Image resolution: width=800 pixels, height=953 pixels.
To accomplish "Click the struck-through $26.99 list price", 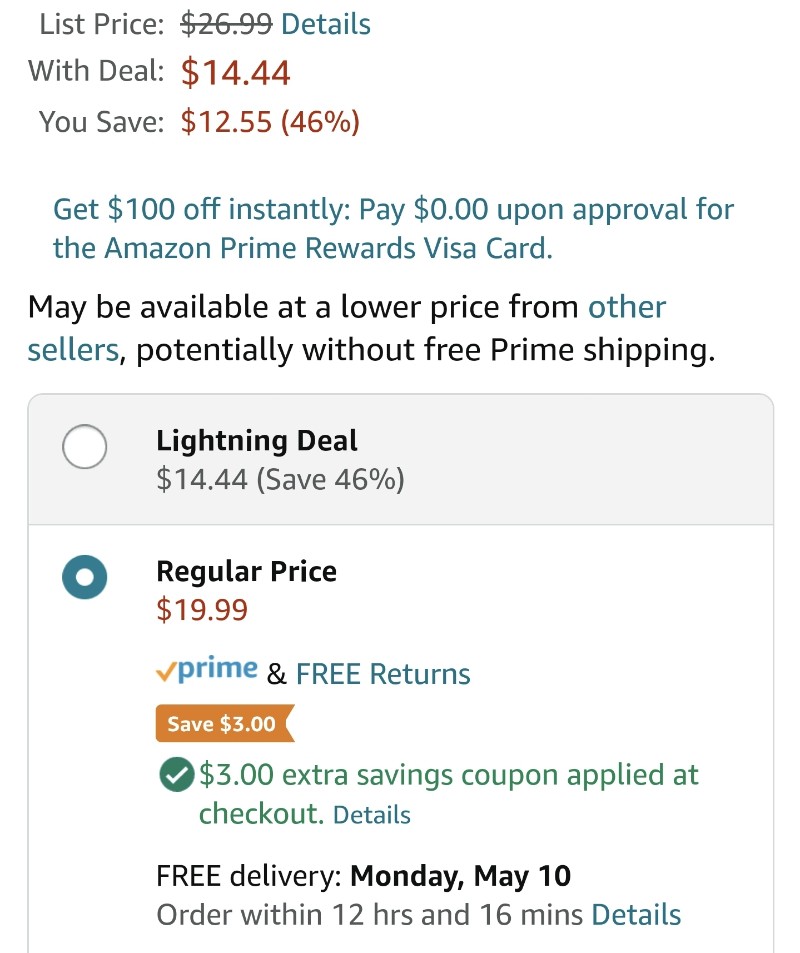I will coord(226,25).
